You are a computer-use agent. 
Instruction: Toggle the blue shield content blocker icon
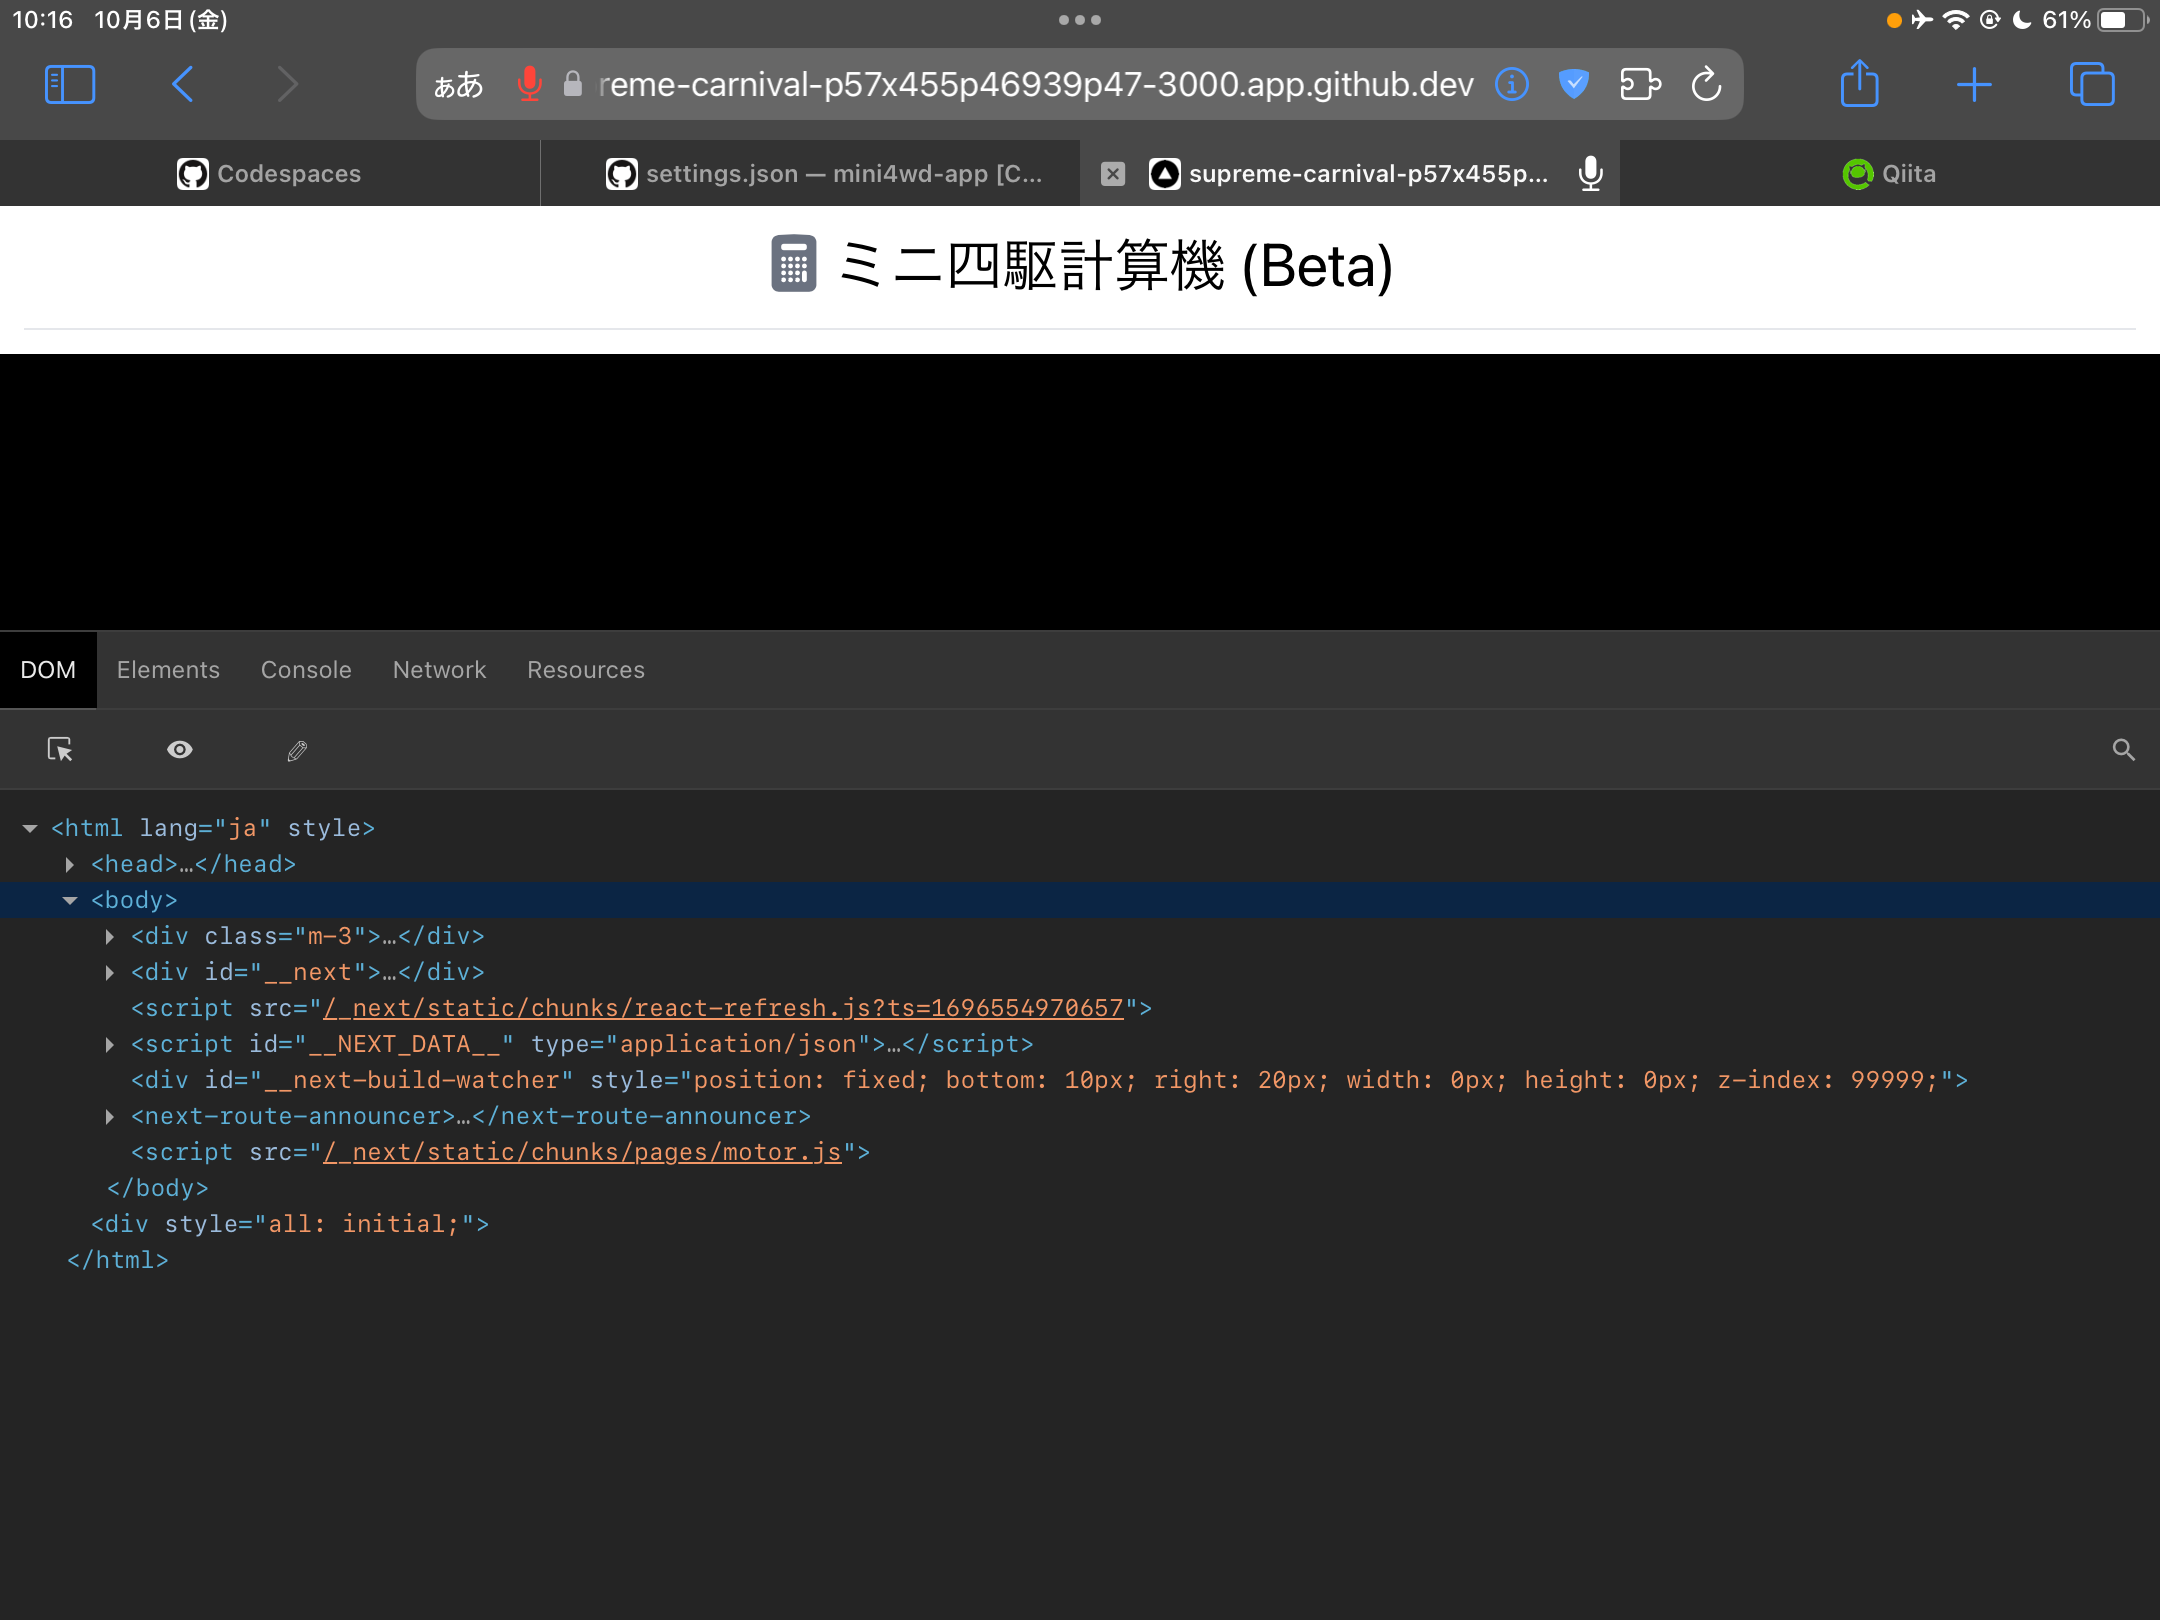[1573, 85]
